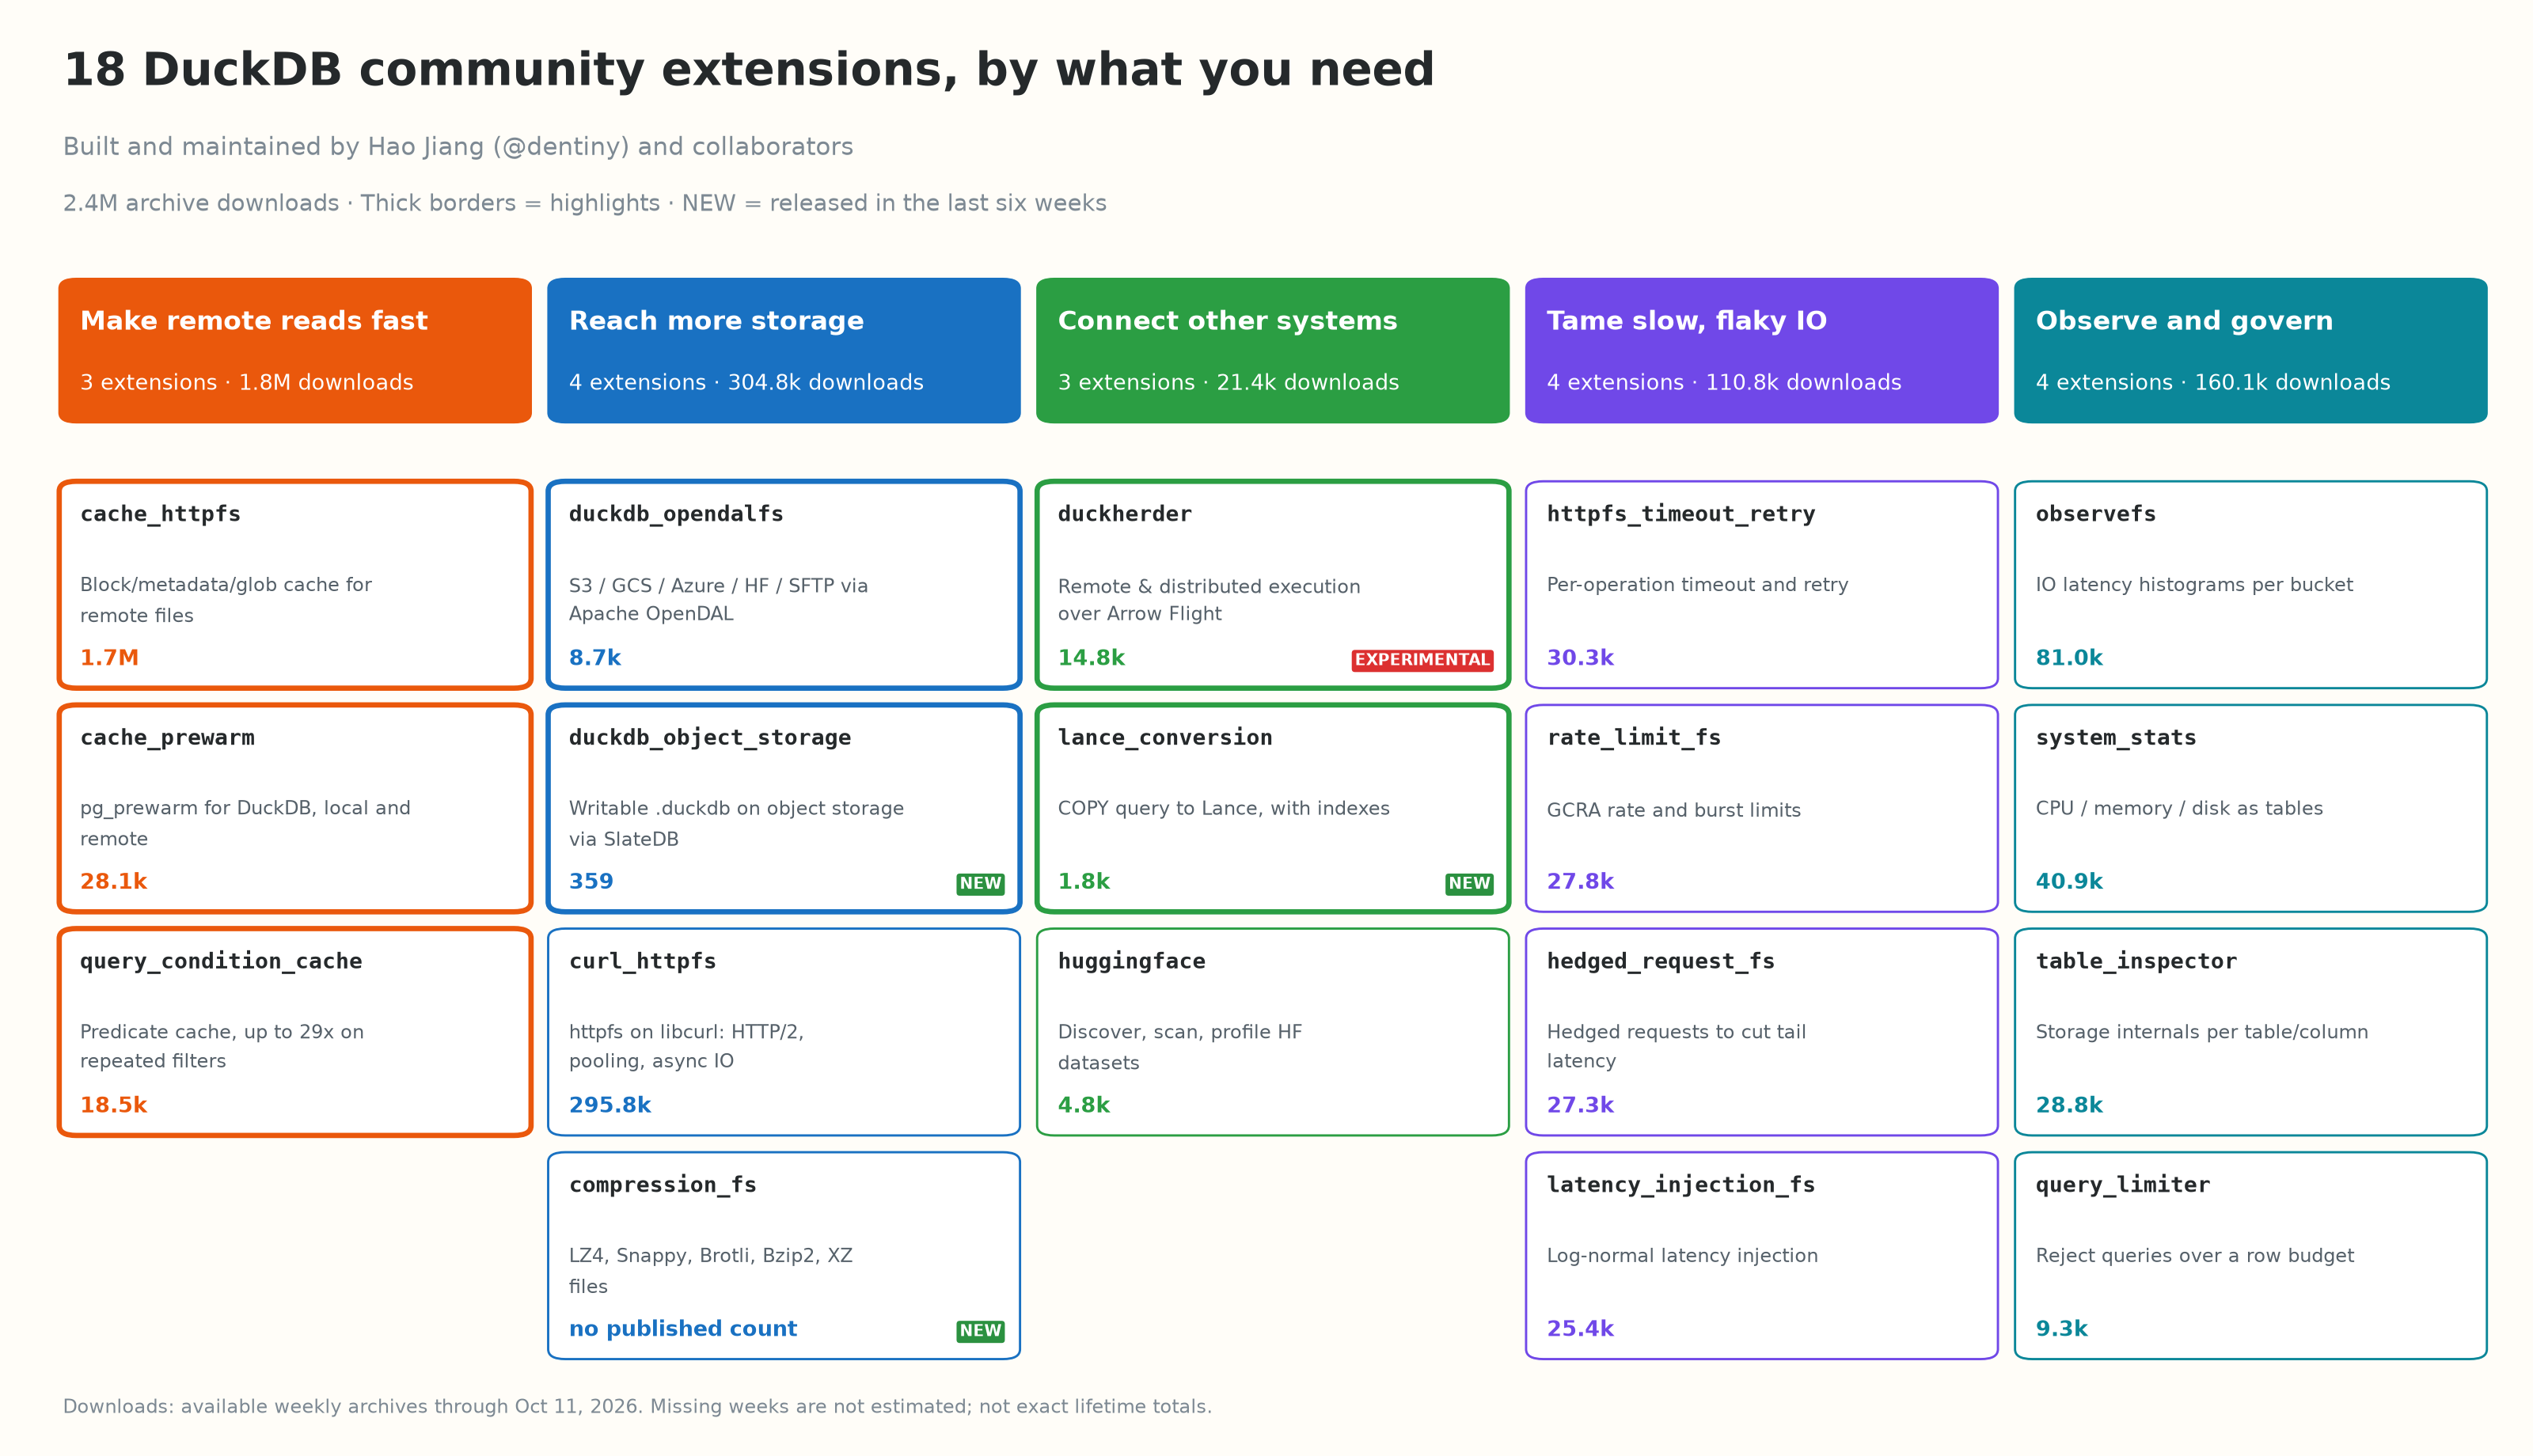Click the 295.8k download count

pos(610,1106)
